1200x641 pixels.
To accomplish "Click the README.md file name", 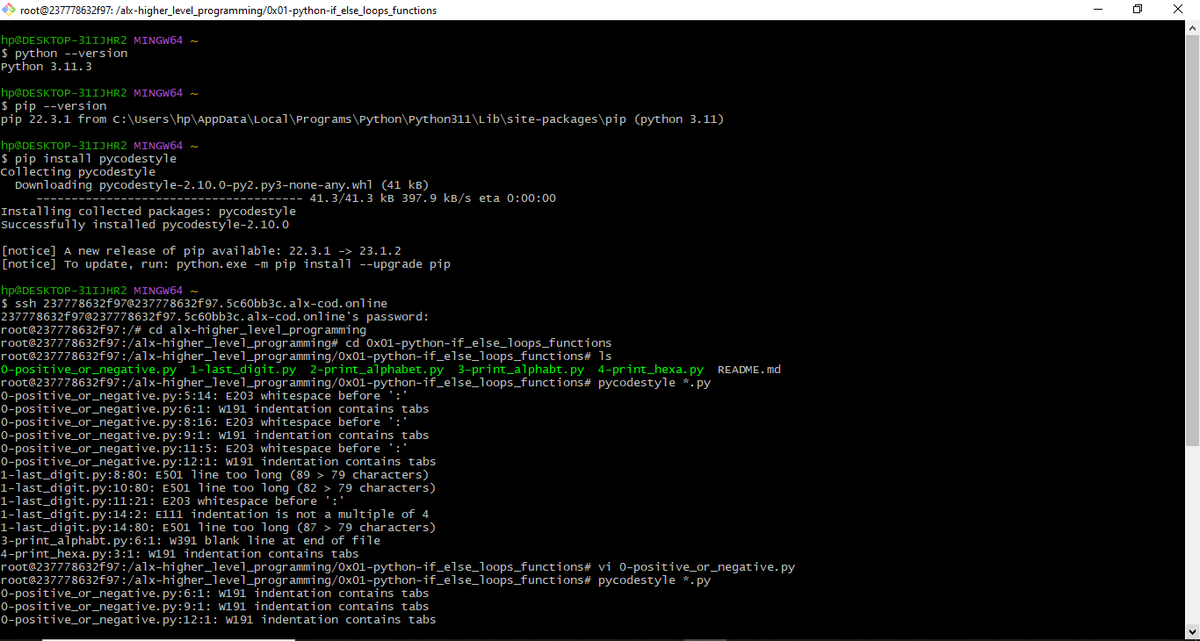I will pyautogui.click(x=749, y=369).
